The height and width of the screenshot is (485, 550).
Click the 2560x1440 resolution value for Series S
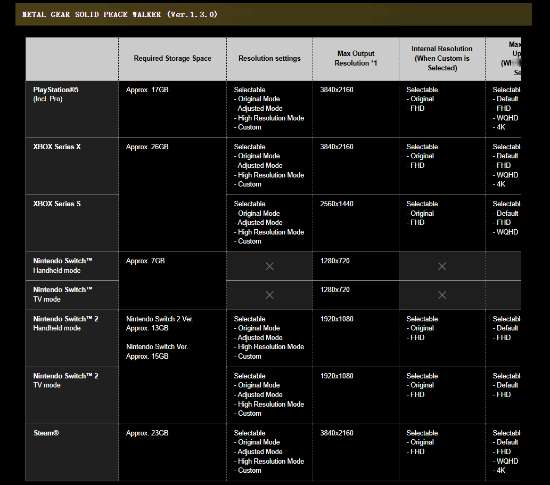pos(337,204)
